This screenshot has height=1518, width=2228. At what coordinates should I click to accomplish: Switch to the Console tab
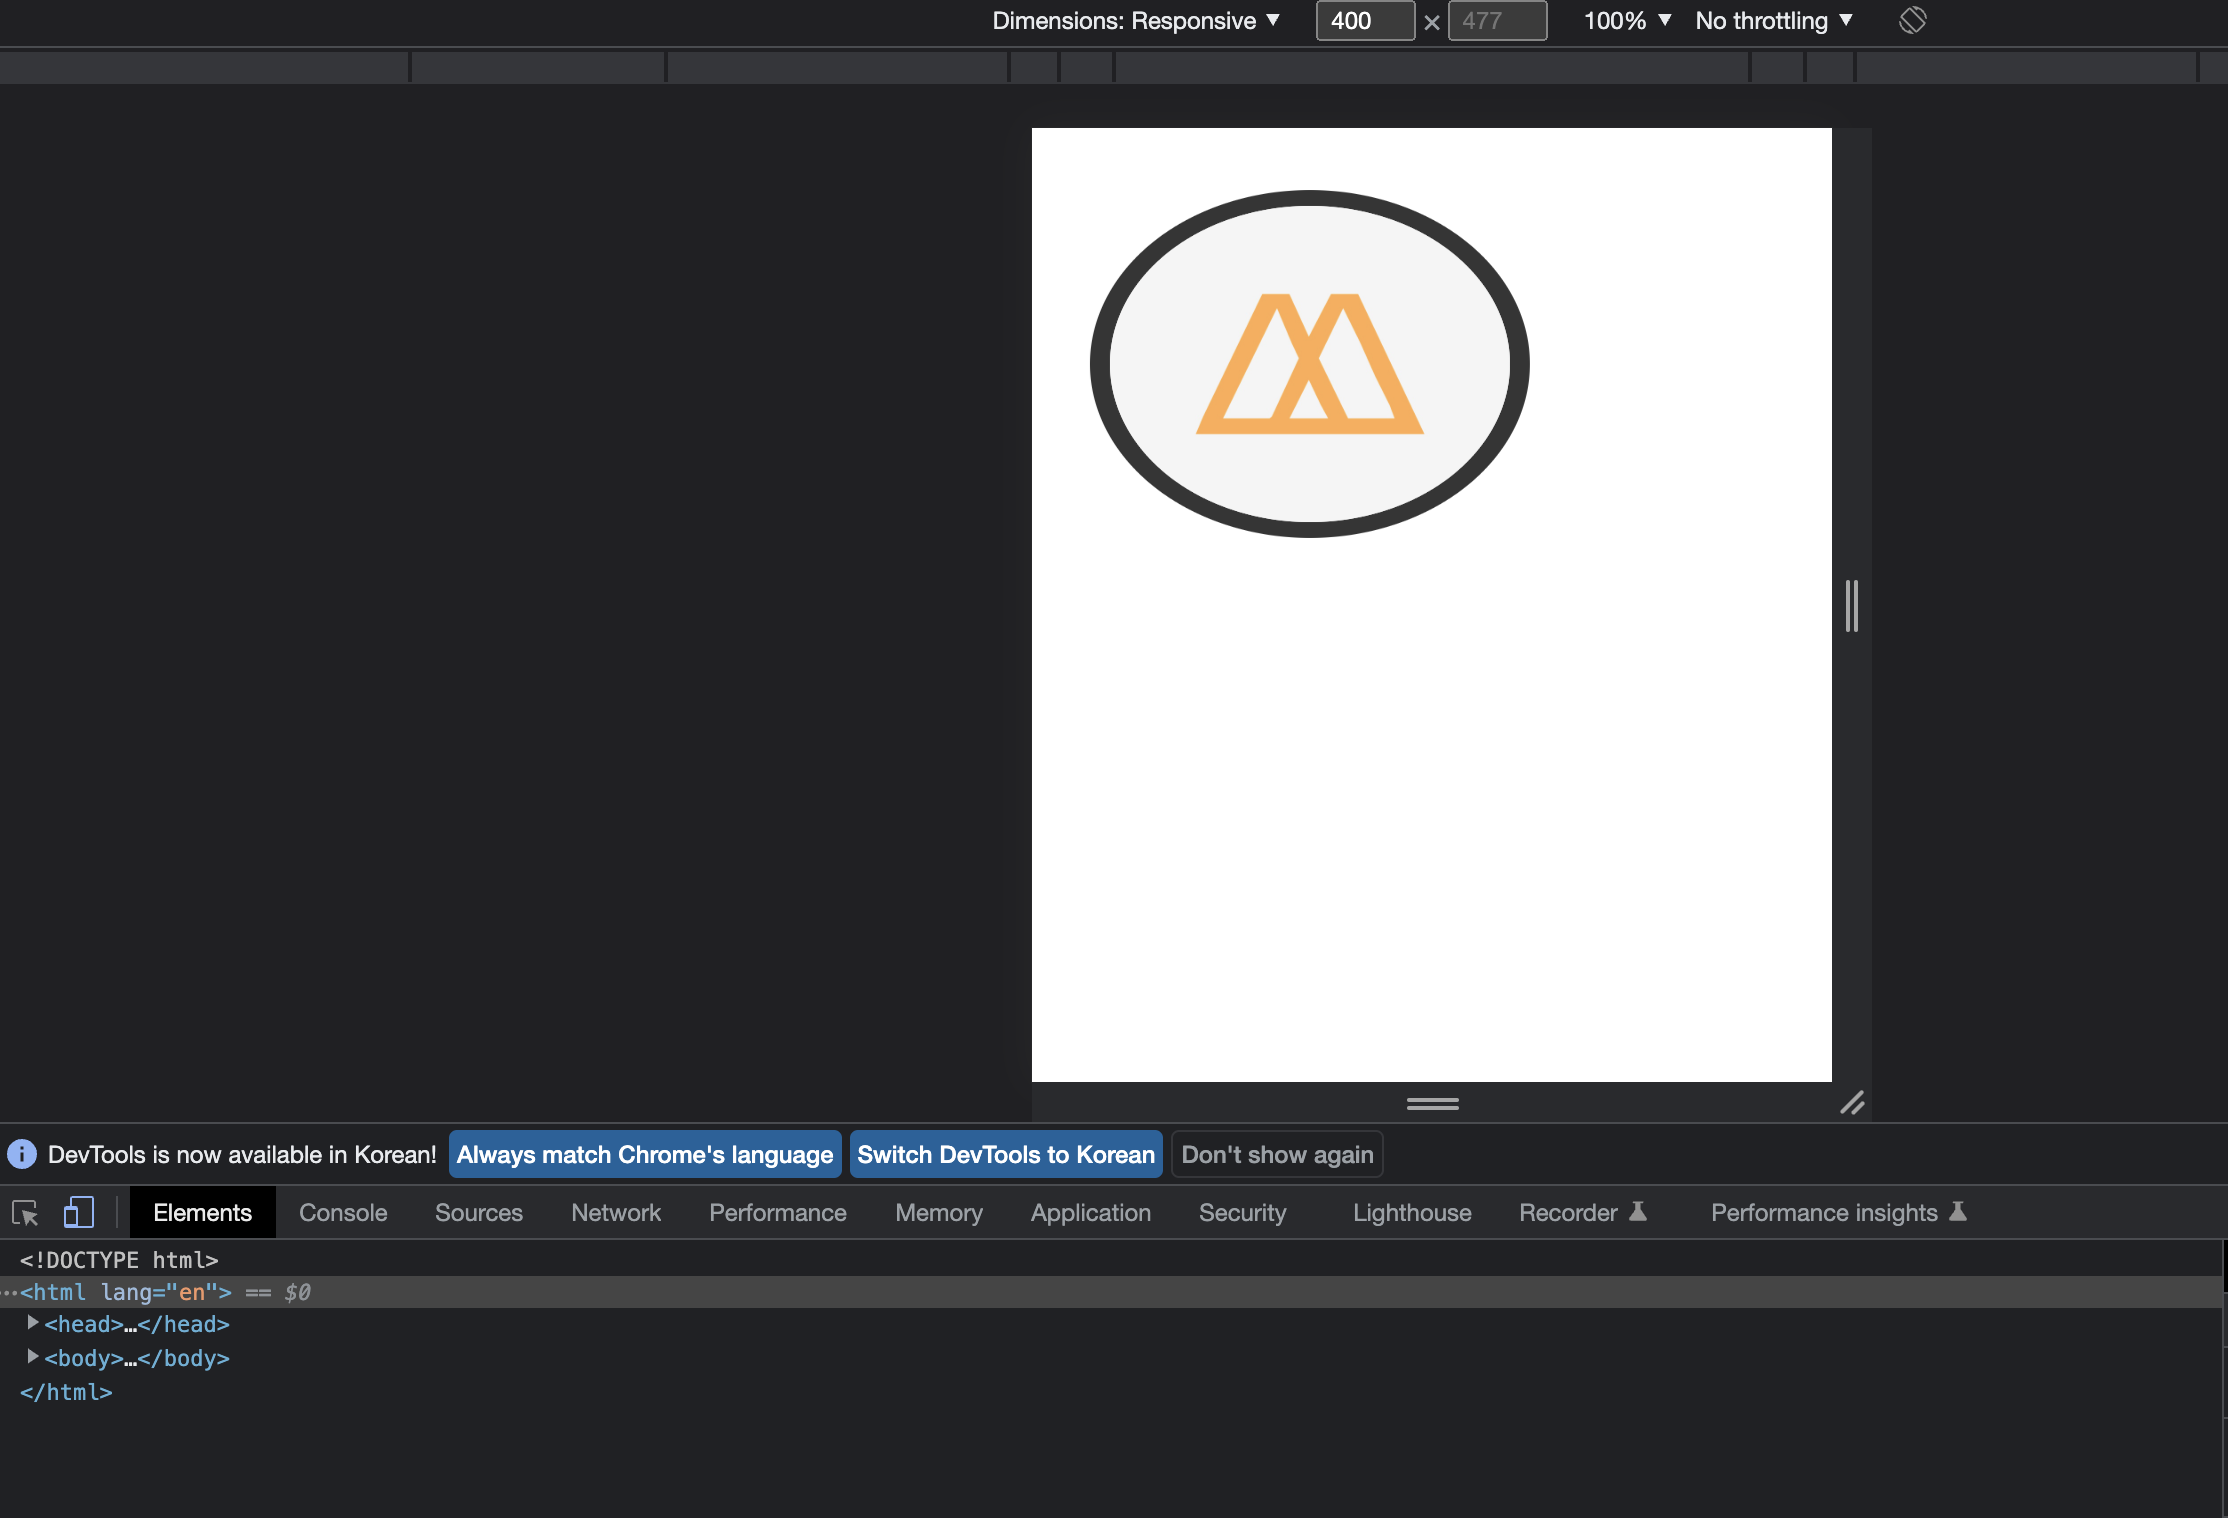coord(343,1213)
